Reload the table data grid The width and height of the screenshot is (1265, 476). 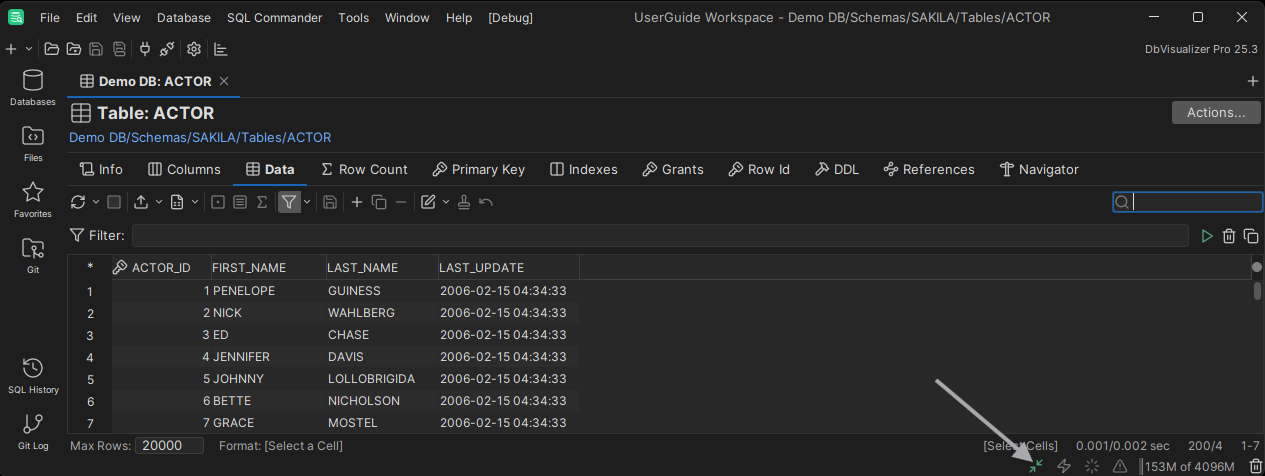pyautogui.click(x=78, y=202)
